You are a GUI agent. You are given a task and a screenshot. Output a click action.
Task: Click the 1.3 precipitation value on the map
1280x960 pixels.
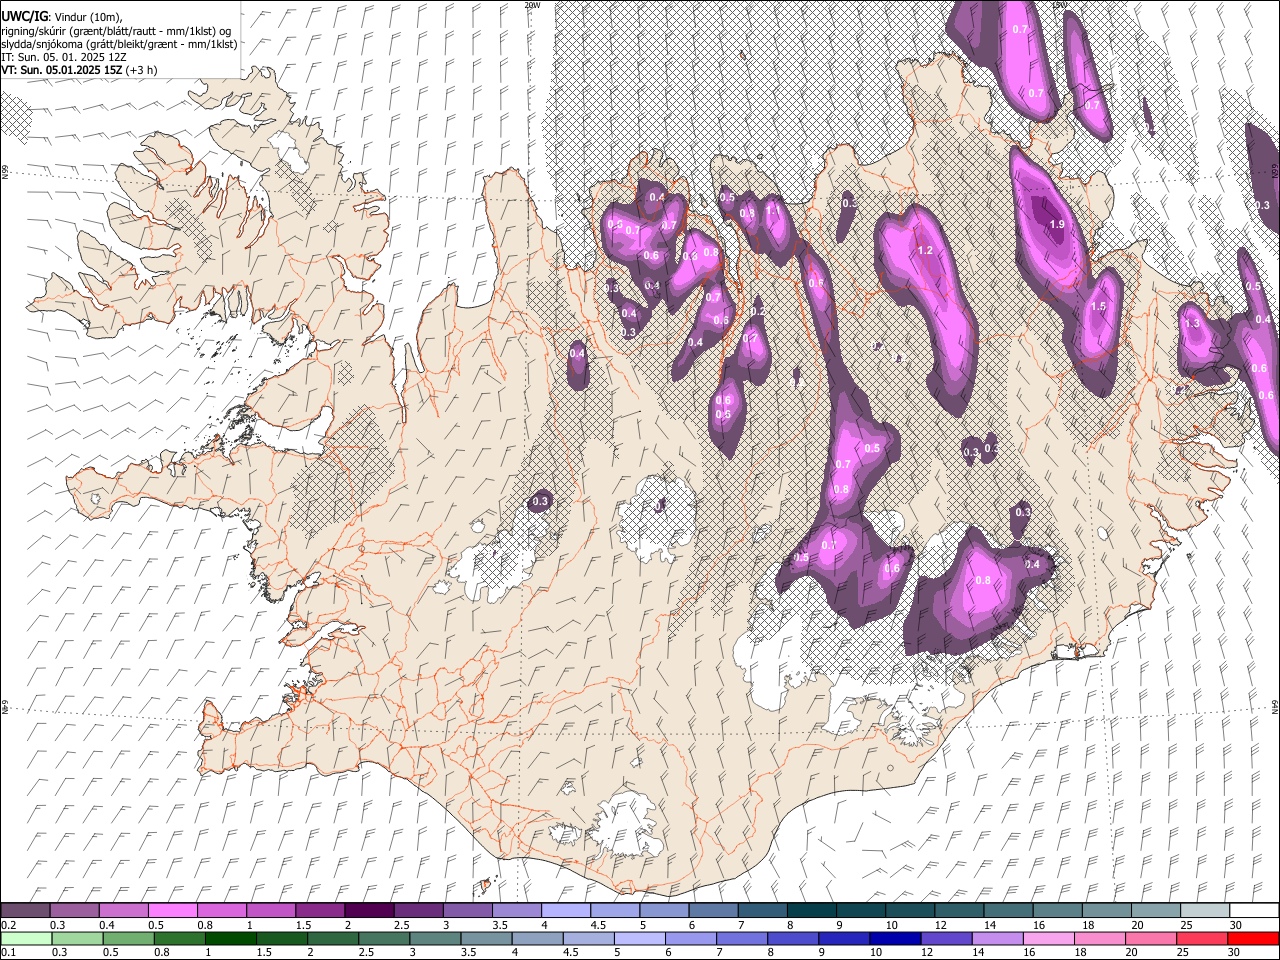(x=1191, y=324)
